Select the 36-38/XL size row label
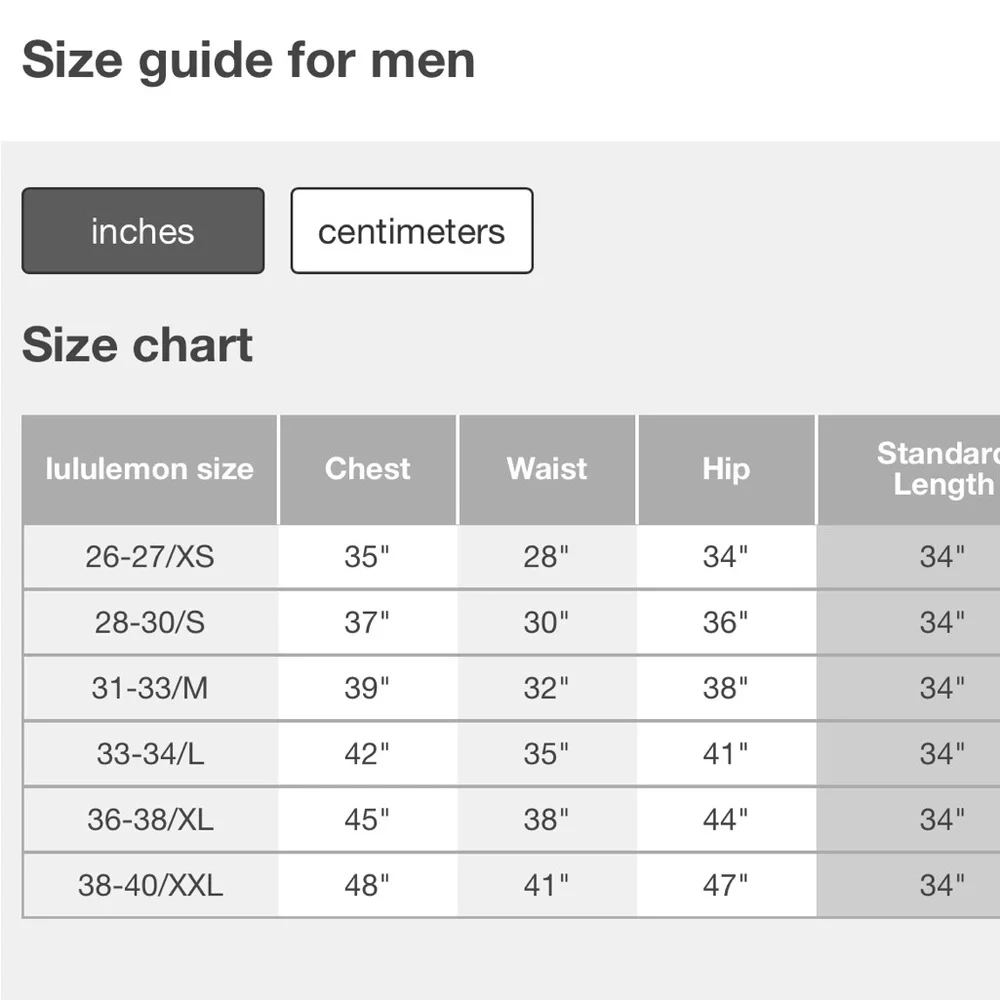 click(x=150, y=820)
